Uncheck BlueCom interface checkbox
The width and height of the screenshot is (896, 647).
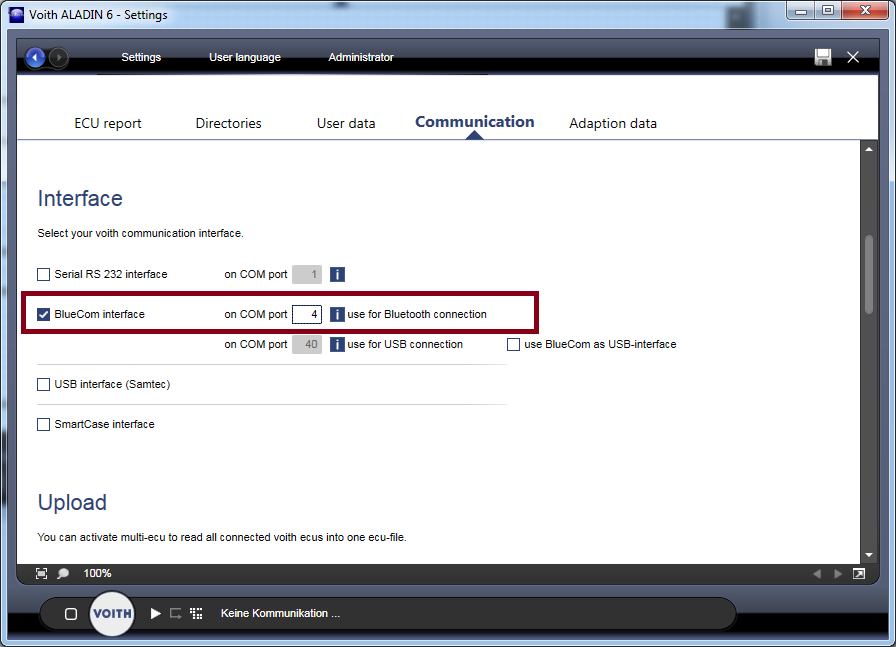[43, 314]
